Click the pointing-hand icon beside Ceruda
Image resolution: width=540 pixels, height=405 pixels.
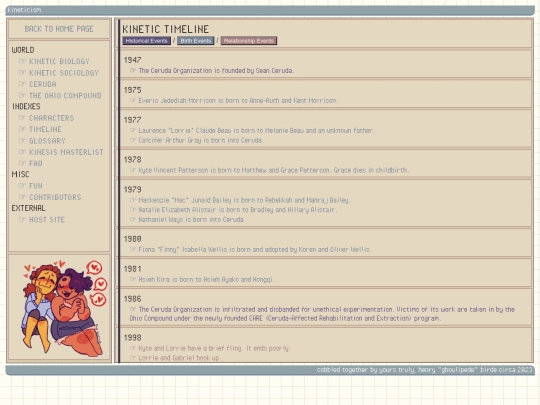point(22,84)
